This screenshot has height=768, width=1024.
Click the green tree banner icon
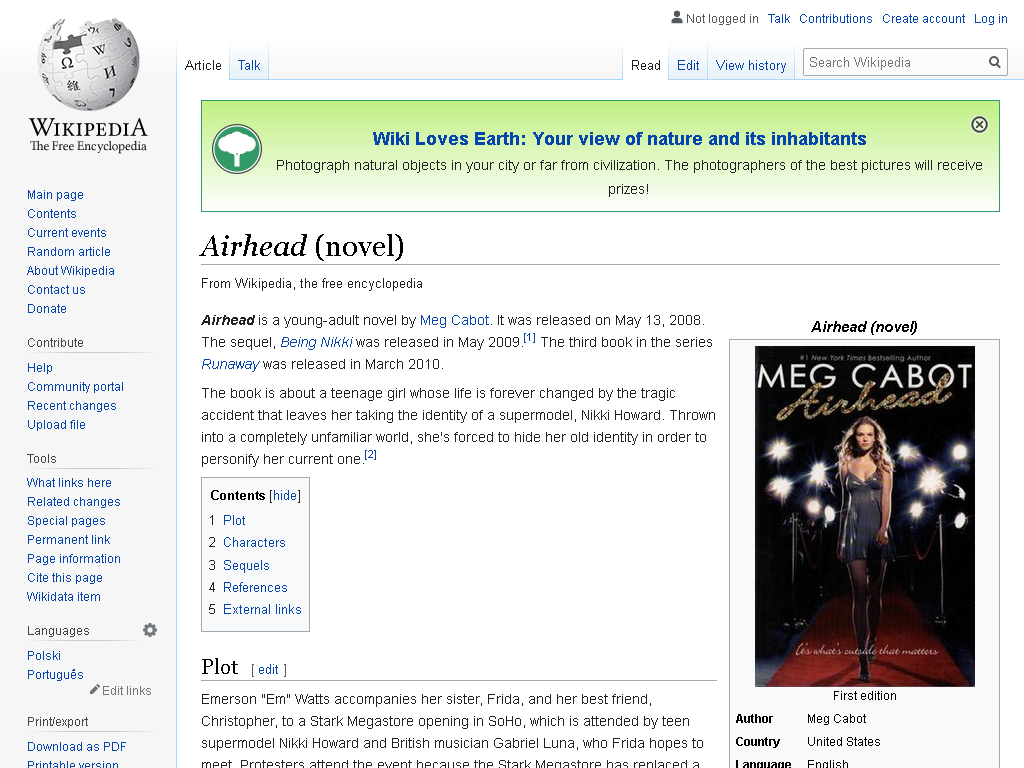click(237, 149)
